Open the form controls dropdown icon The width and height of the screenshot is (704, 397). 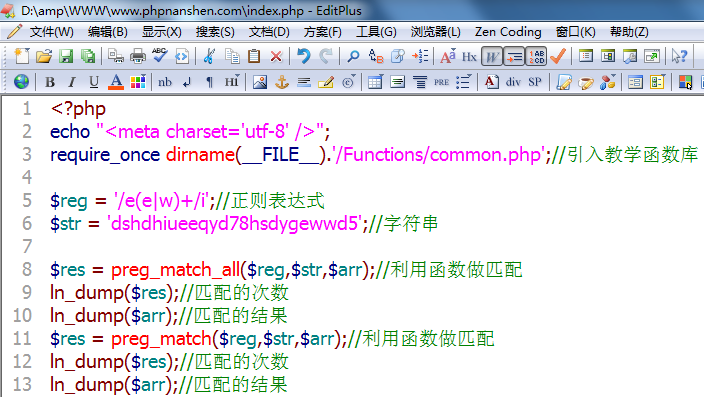(657, 82)
